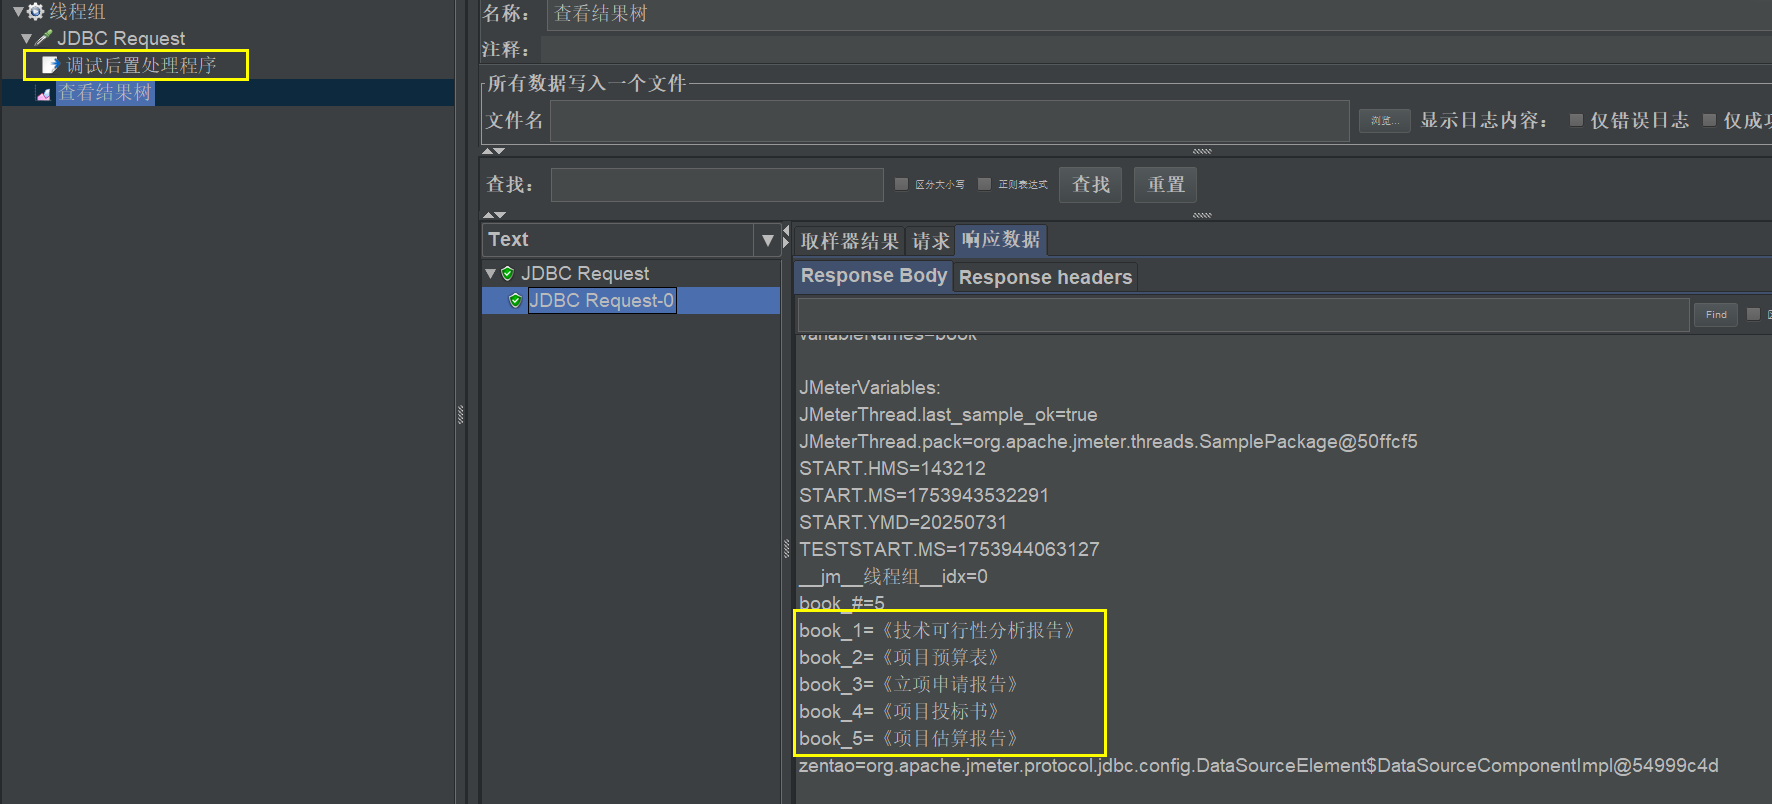Open the Text renderer dropdown
Image resolution: width=1772 pixels, height=804 pixels.
click(767, 240)
